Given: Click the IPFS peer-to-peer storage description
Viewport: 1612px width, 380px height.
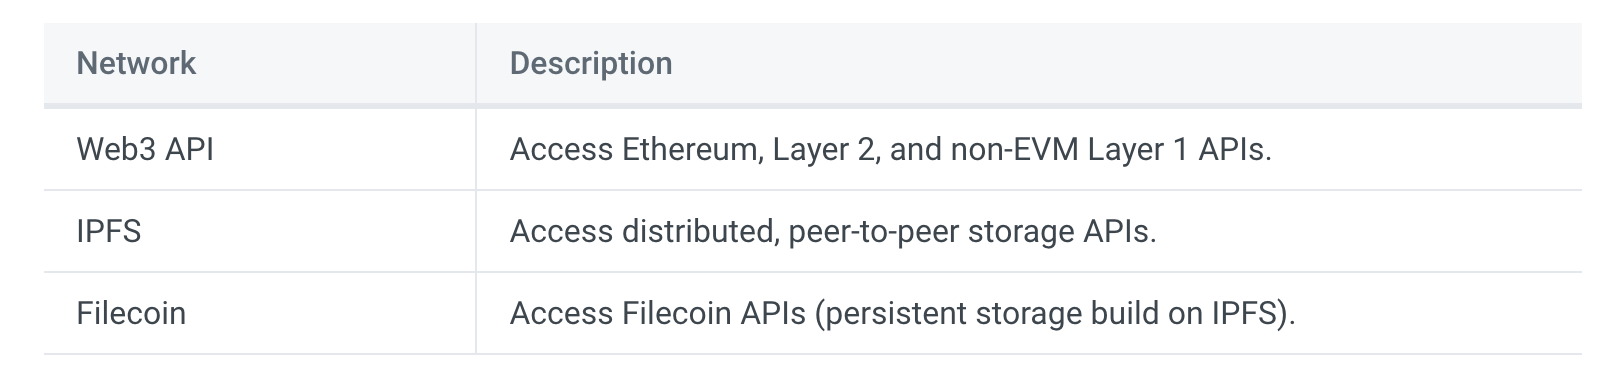Looking at the screenshot, I should tap(833, 232).
